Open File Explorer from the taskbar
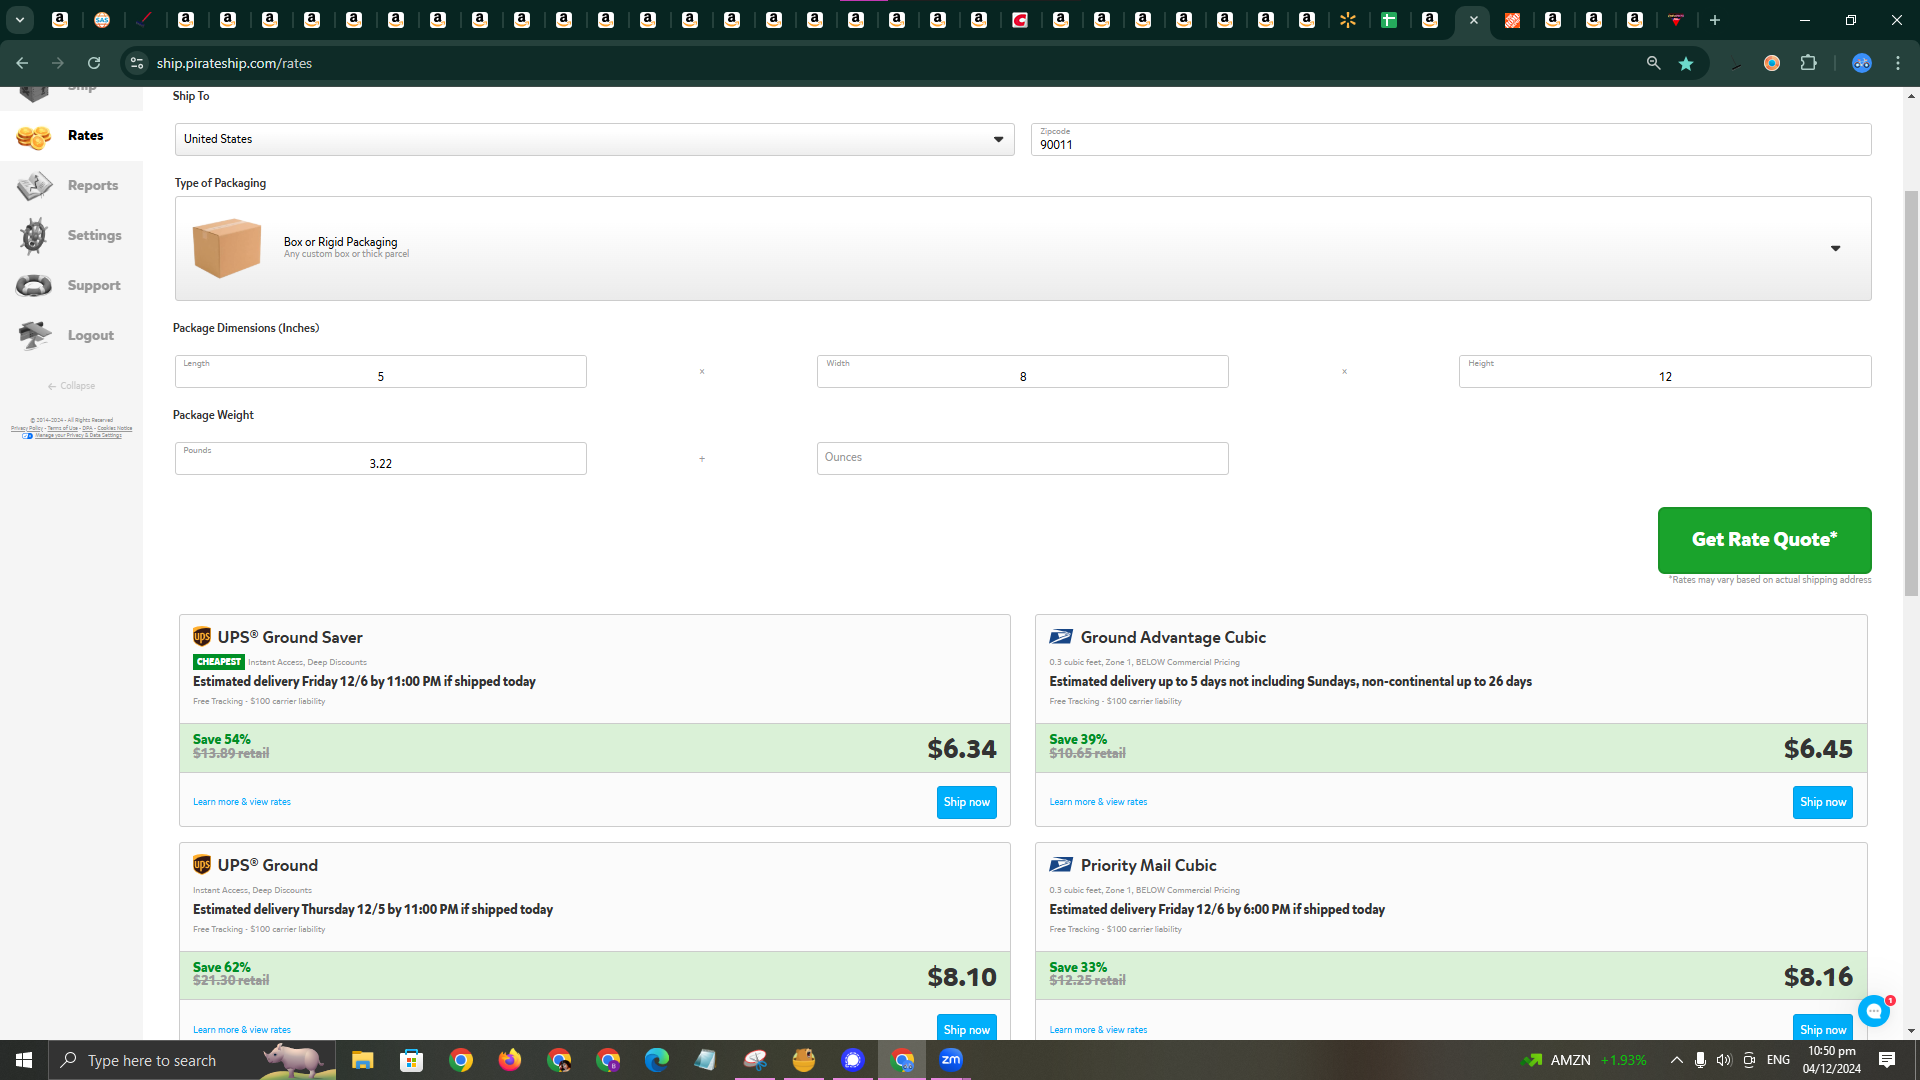 pyautogui.click(x=362, y=1060)
